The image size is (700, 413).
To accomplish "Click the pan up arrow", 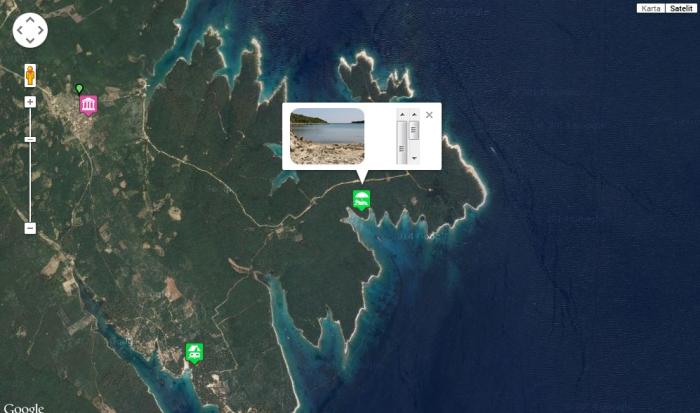I will point(30,20).
